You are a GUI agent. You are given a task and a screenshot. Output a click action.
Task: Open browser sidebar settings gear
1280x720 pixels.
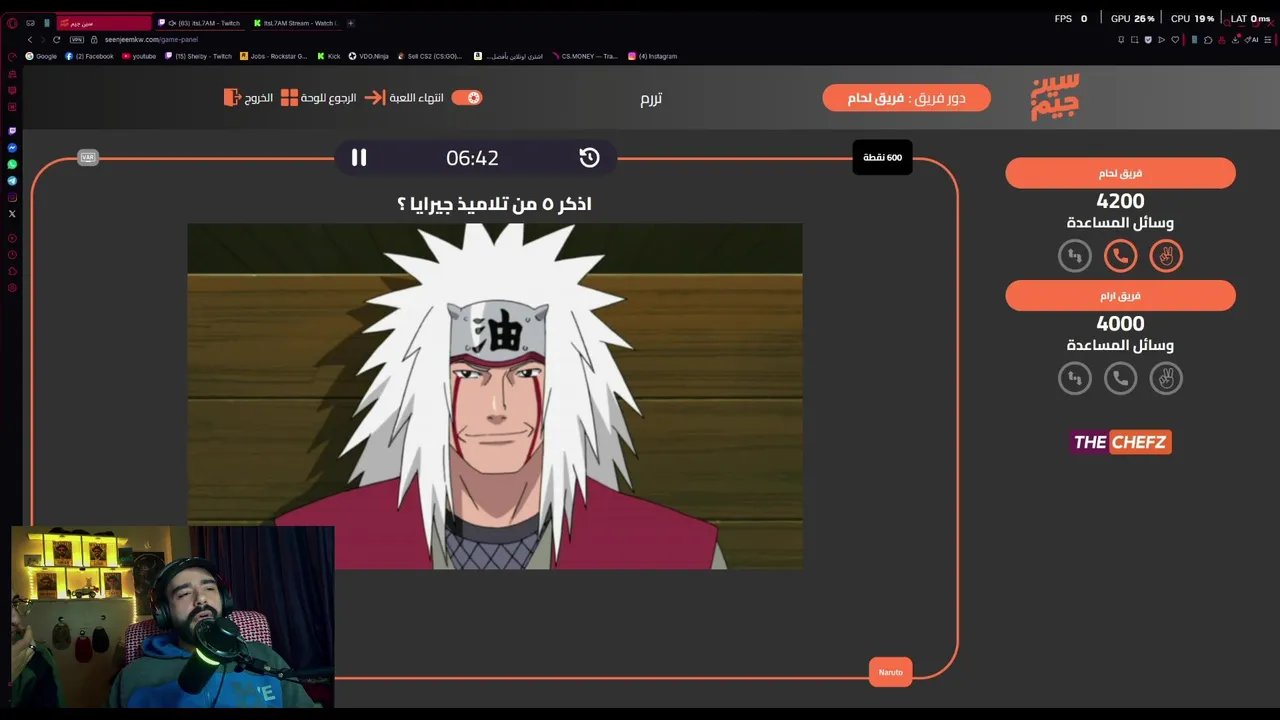coord(12,288)
